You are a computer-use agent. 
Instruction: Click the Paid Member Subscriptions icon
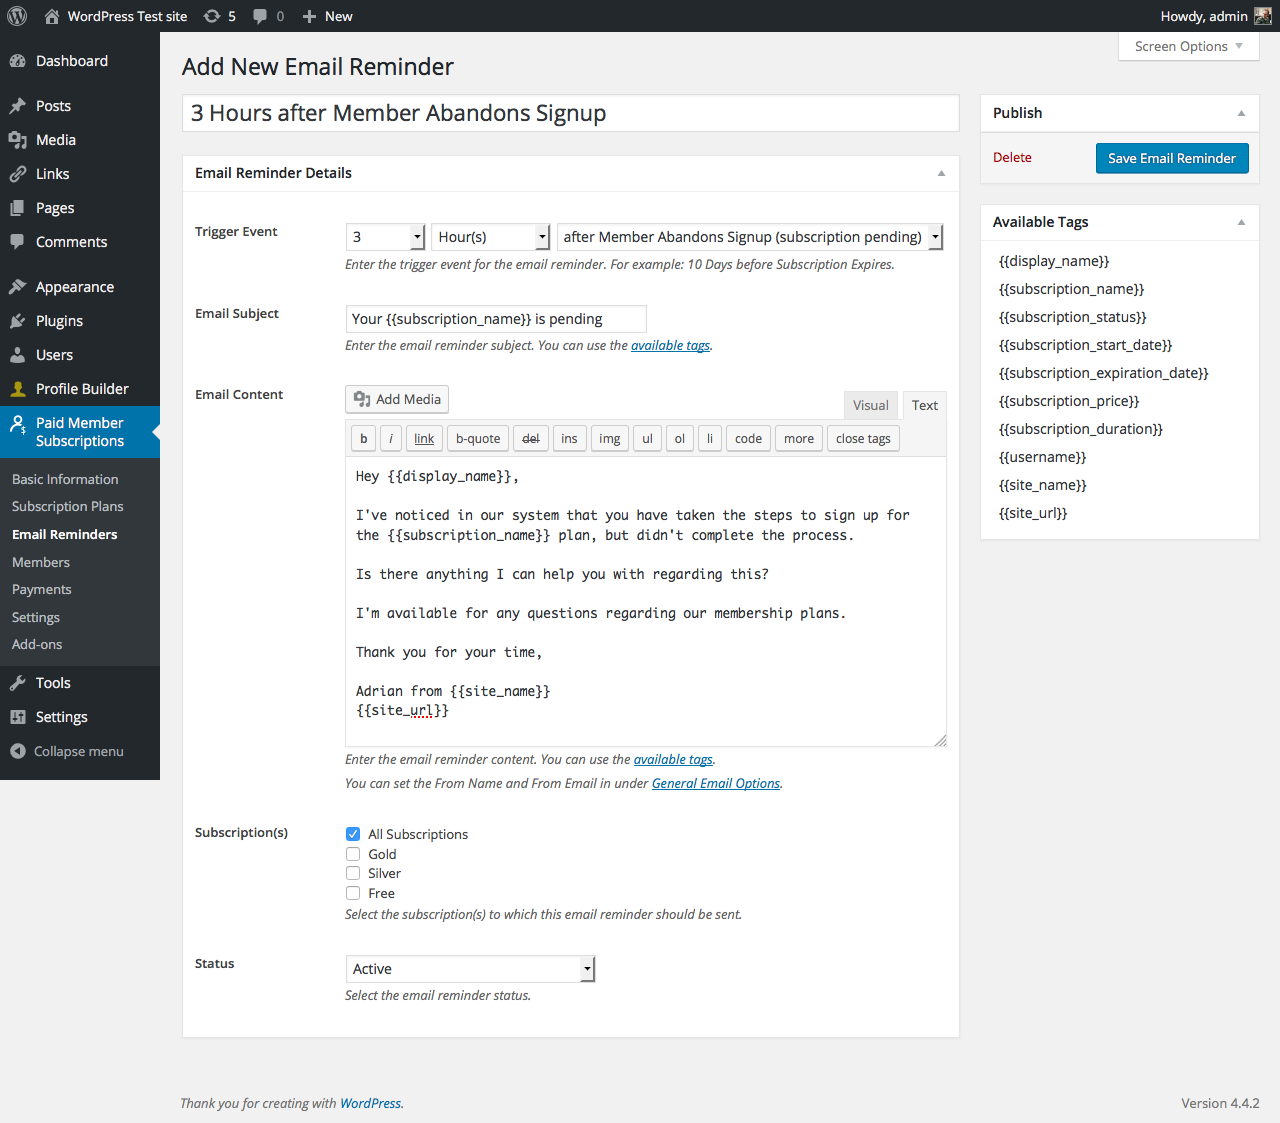click(18, 424)
